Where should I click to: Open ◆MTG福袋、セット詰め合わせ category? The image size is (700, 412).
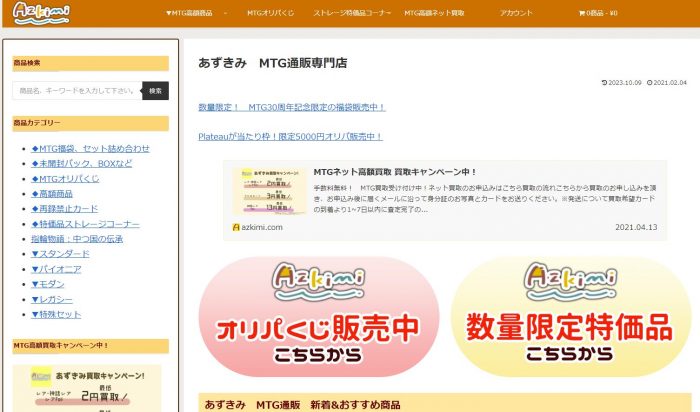[90, 149]
